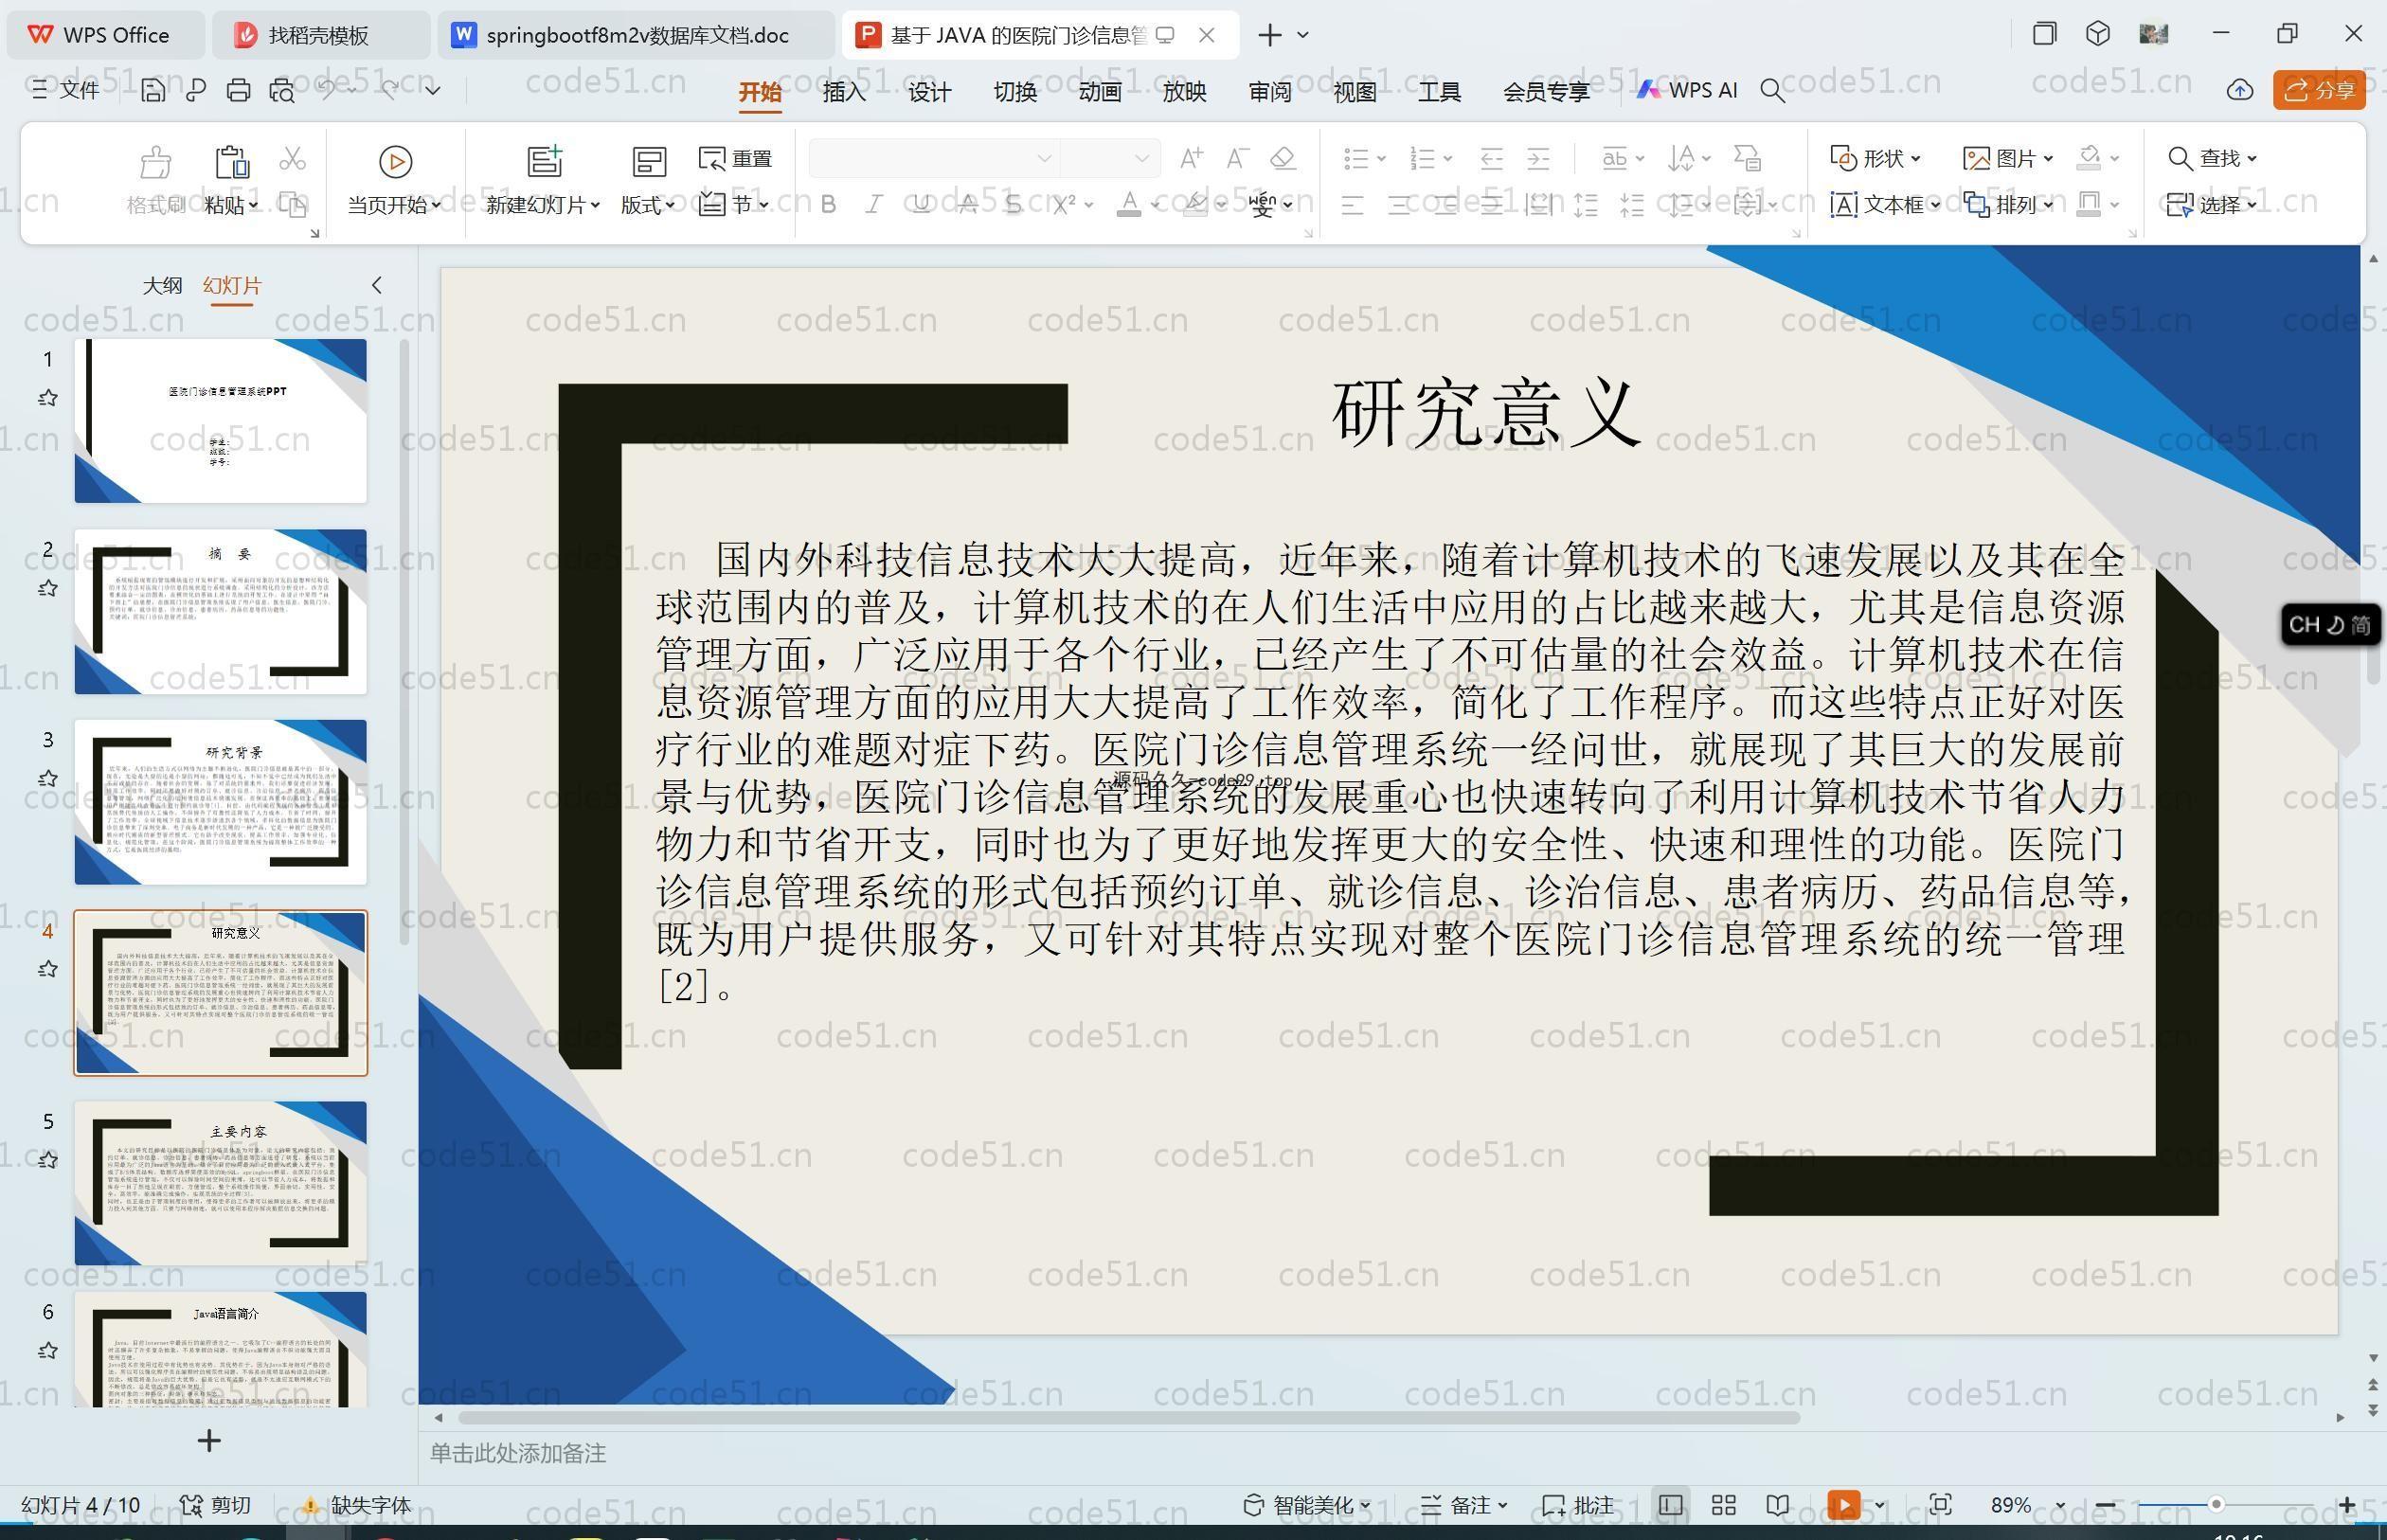
Task: Click the Cut scissors icon
Action: coord(292,158)
